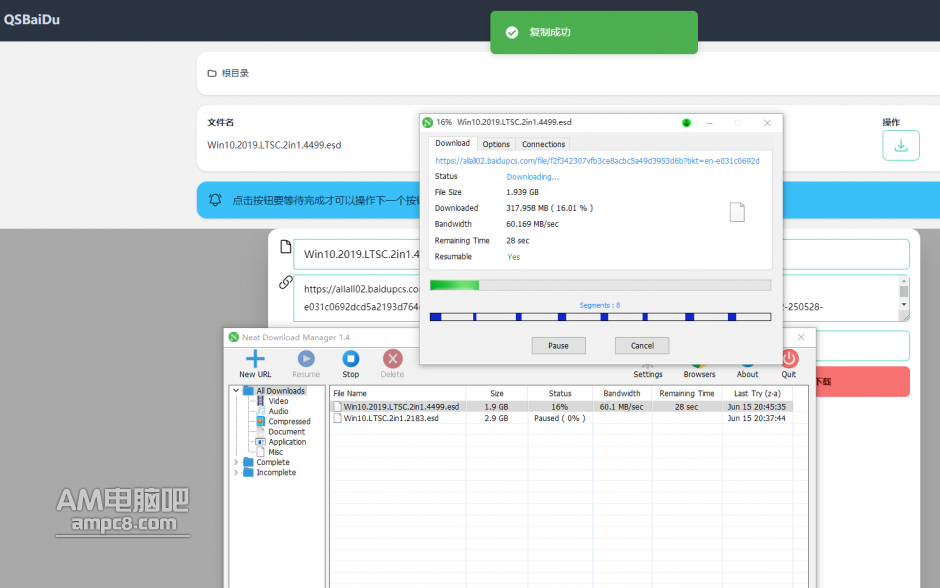Click the file icon beside filename field
Image resolution: width=940 pixels, height=588 pixels.
pos(286,247)
